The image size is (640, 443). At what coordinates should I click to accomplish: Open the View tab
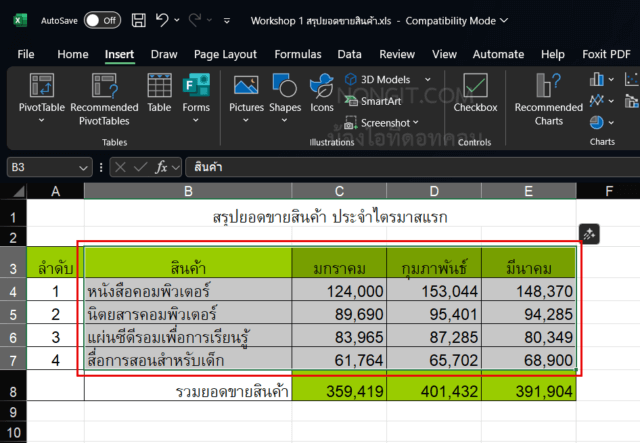[444, 54]
